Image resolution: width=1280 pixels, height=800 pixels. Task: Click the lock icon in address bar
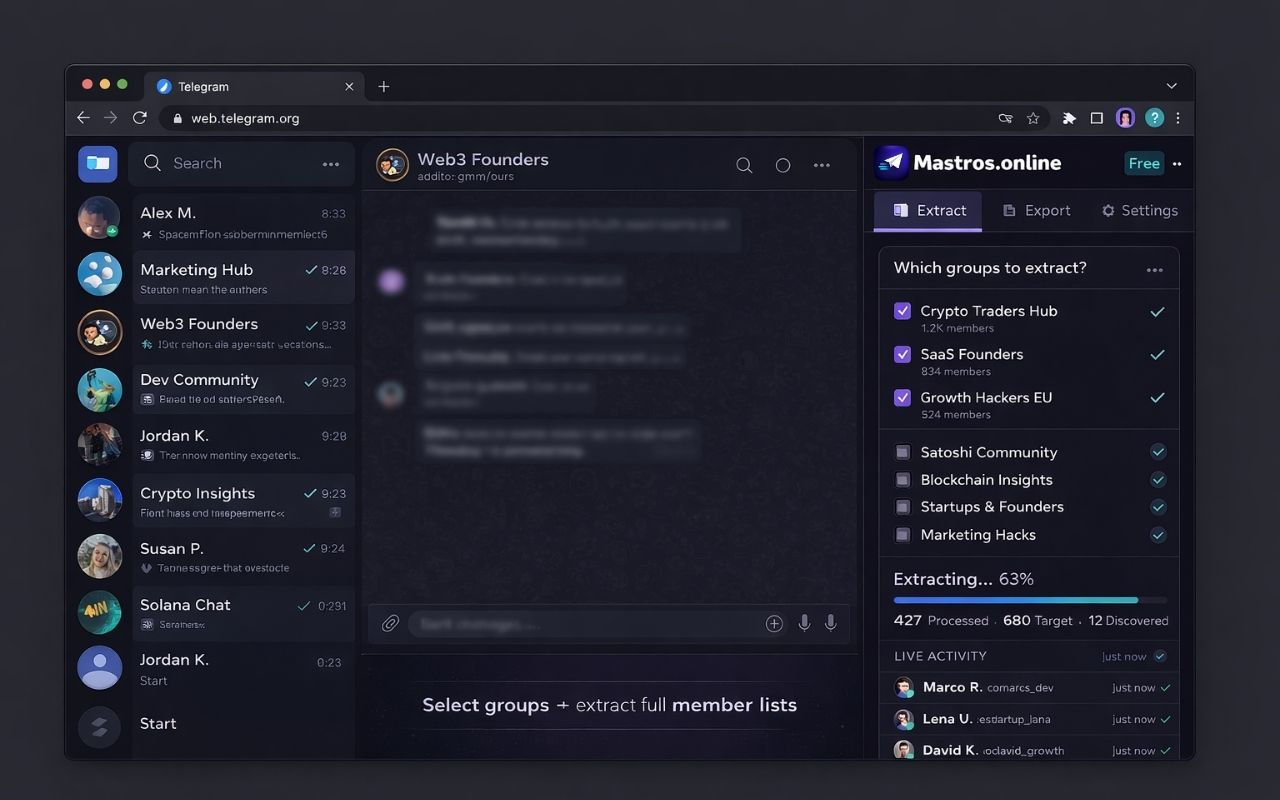coord(178,118)
